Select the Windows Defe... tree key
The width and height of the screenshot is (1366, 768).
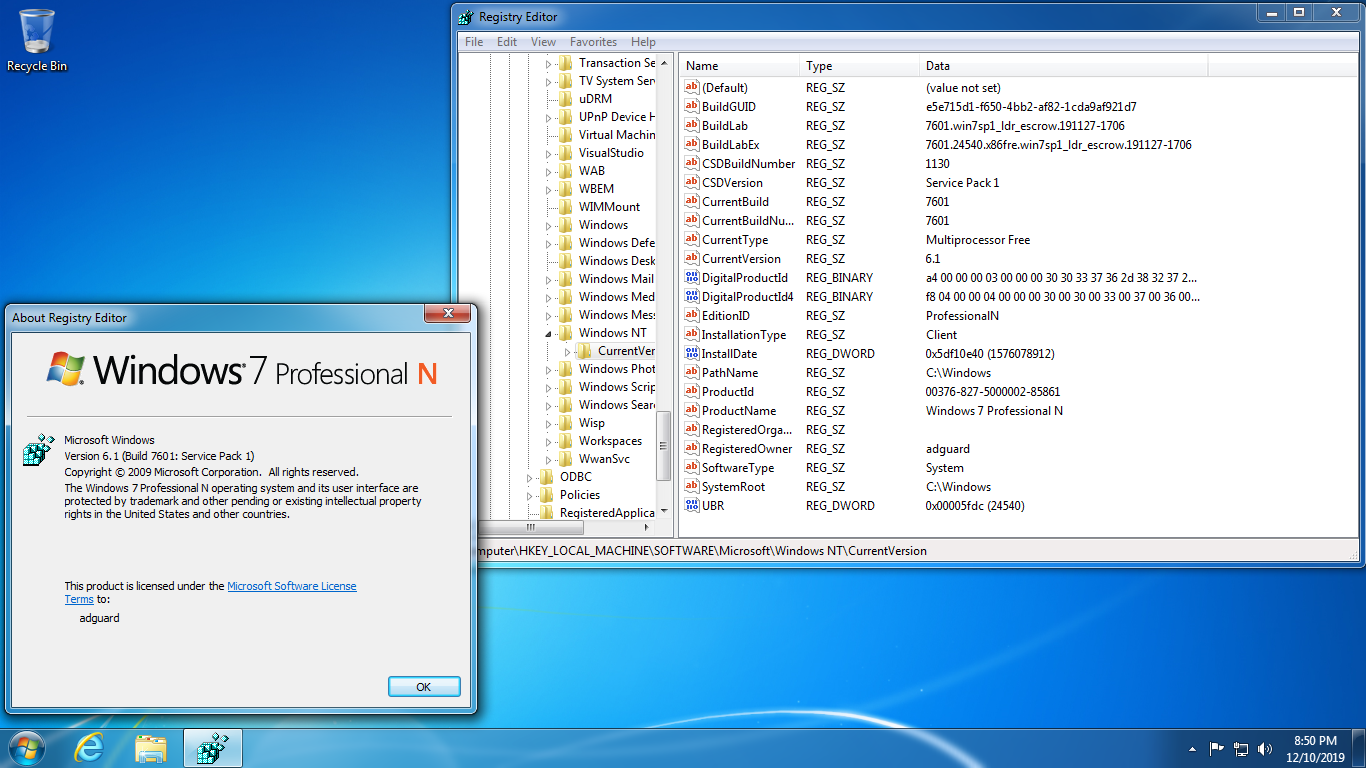tap(617, 243)
